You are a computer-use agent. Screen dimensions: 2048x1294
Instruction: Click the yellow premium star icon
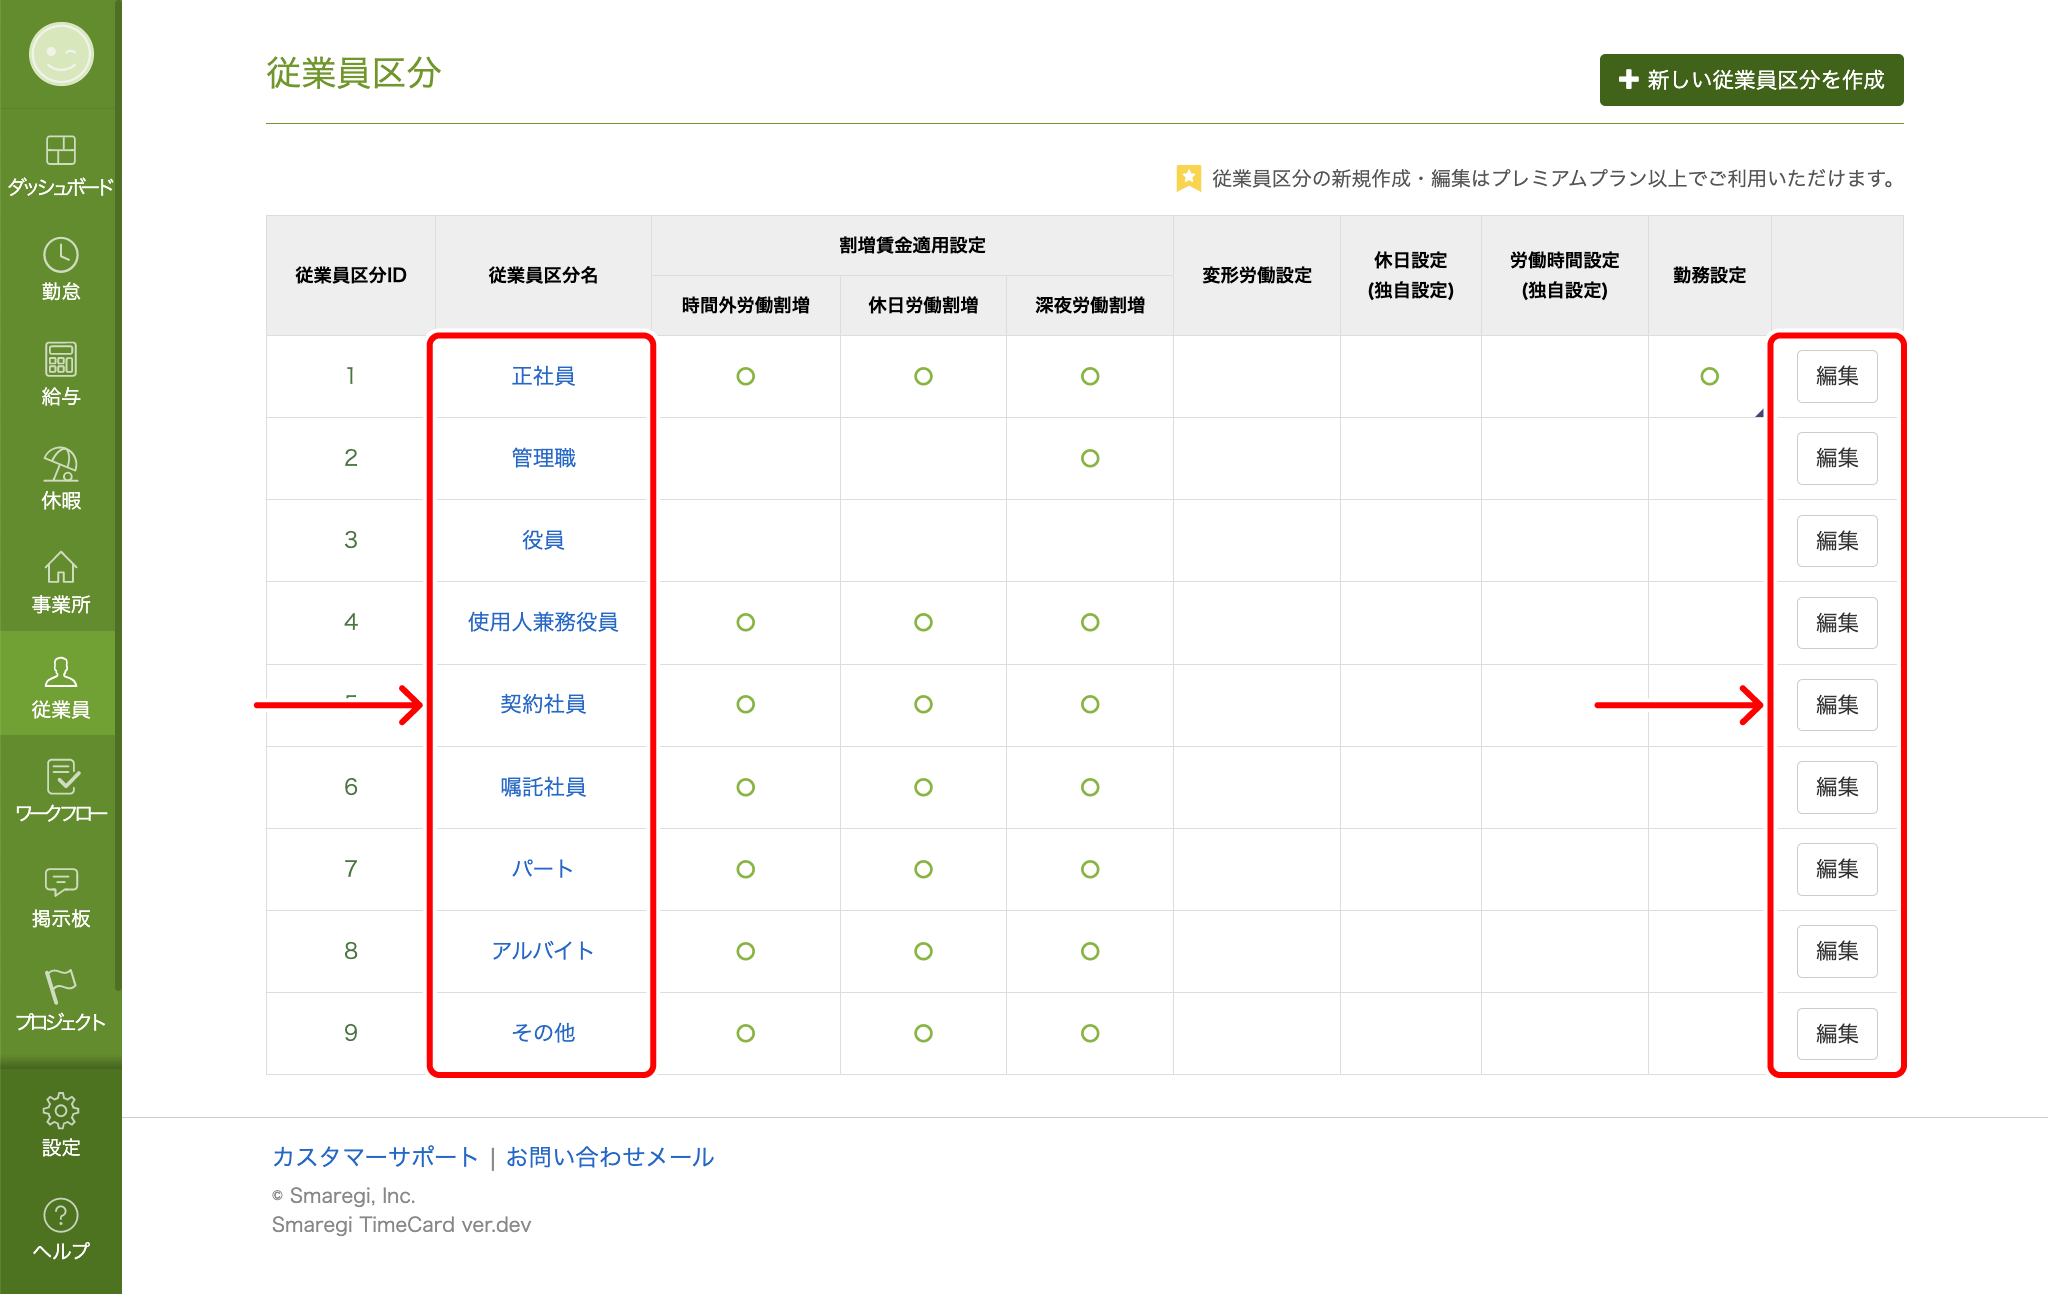pos(1188,178)
